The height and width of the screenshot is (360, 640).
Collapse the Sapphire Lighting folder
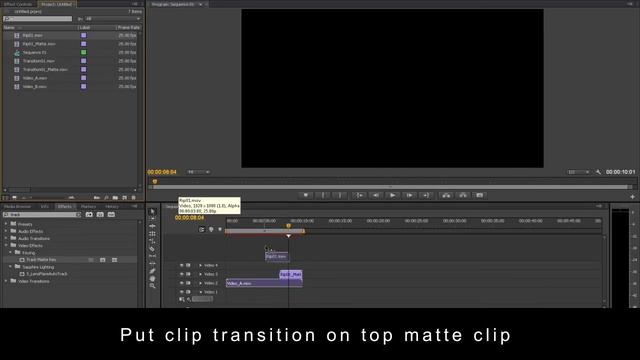(11, 267)
